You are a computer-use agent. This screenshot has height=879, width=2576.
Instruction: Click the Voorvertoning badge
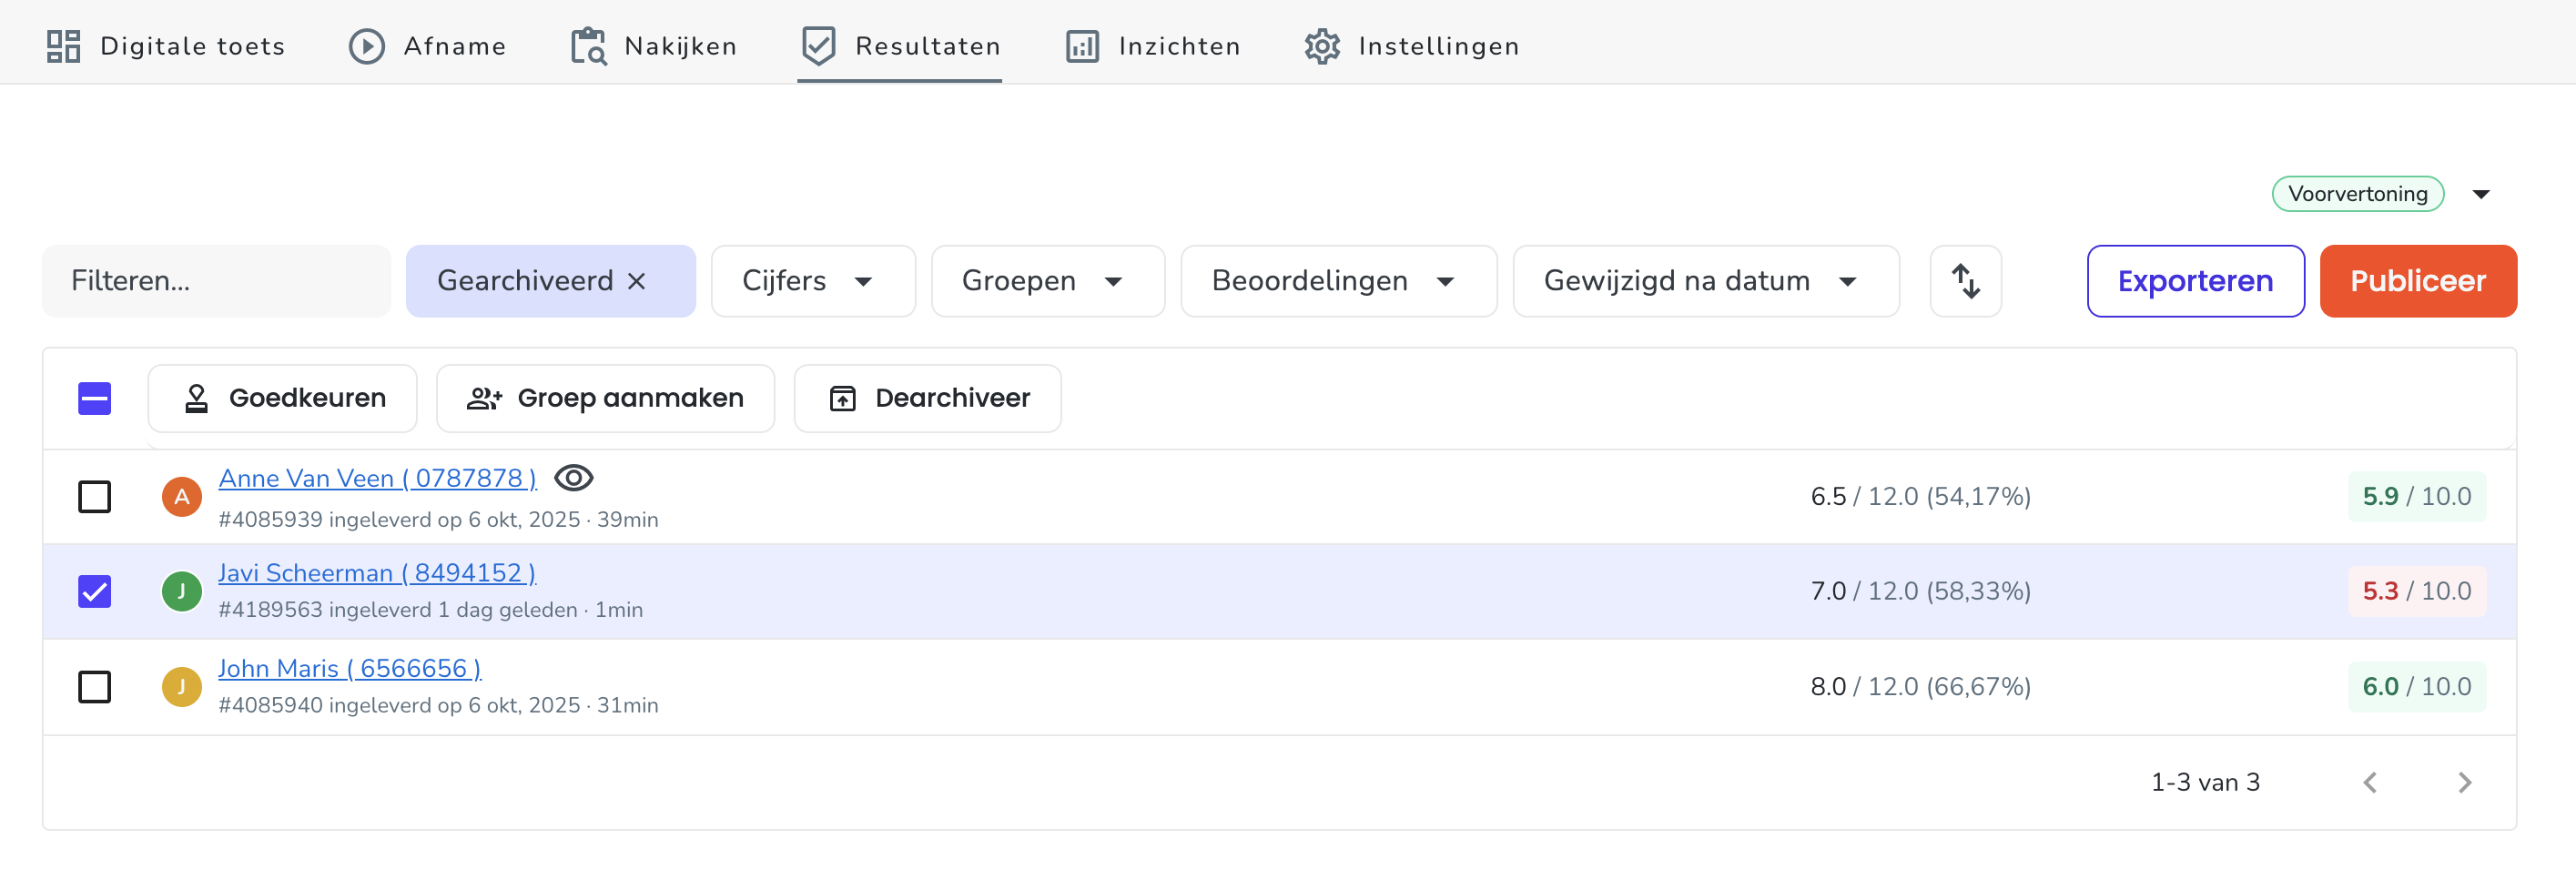[x=2358, y=194]
